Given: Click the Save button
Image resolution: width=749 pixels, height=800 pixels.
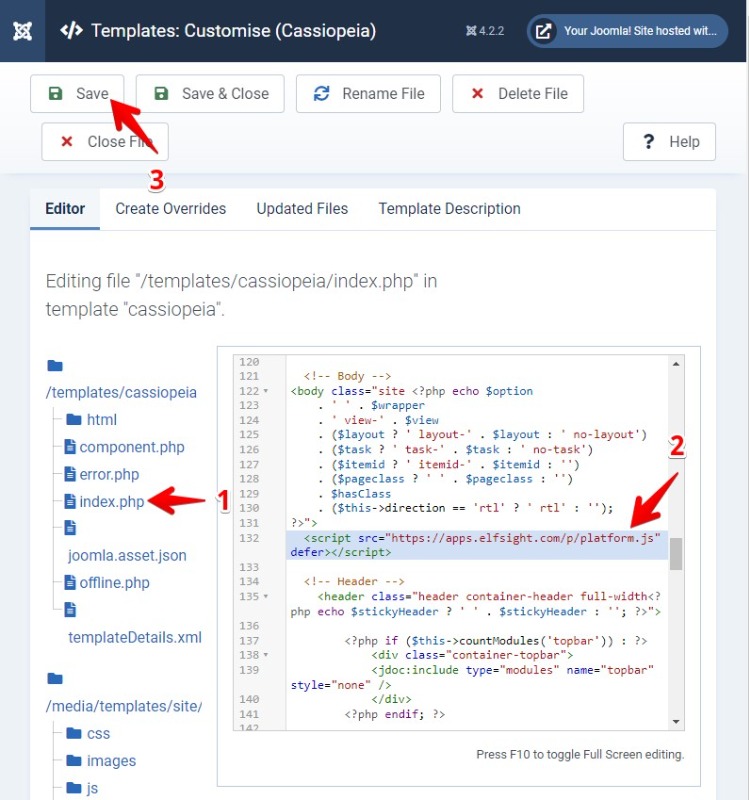Looking at the screenshot, I should pos(77,93).
